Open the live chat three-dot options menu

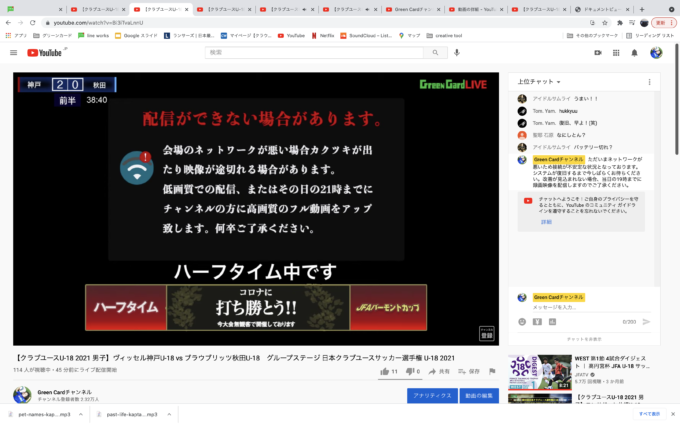point(649,82)
